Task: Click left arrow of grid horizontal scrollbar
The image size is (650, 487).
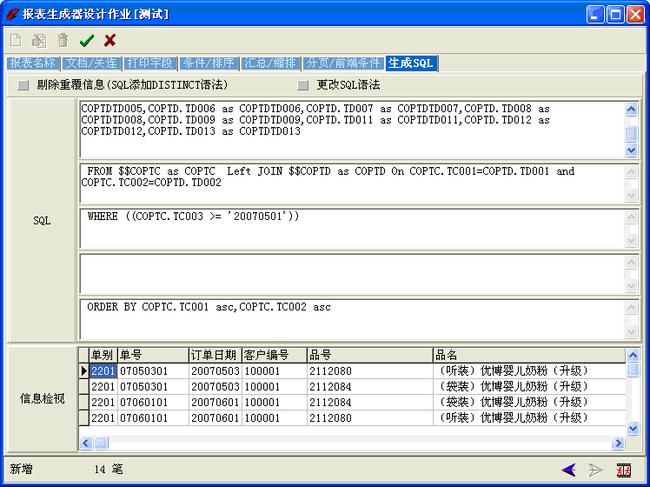Action: coord(86,443)
